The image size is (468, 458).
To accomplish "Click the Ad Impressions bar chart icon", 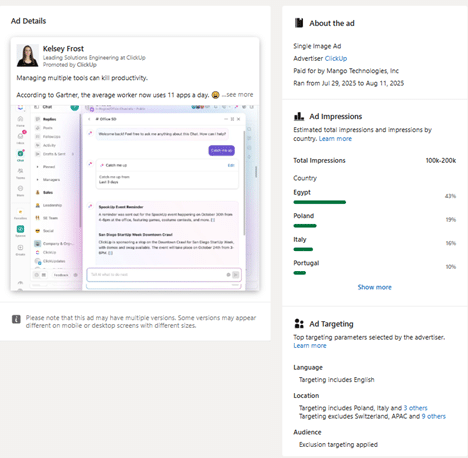I will point(299,116).
